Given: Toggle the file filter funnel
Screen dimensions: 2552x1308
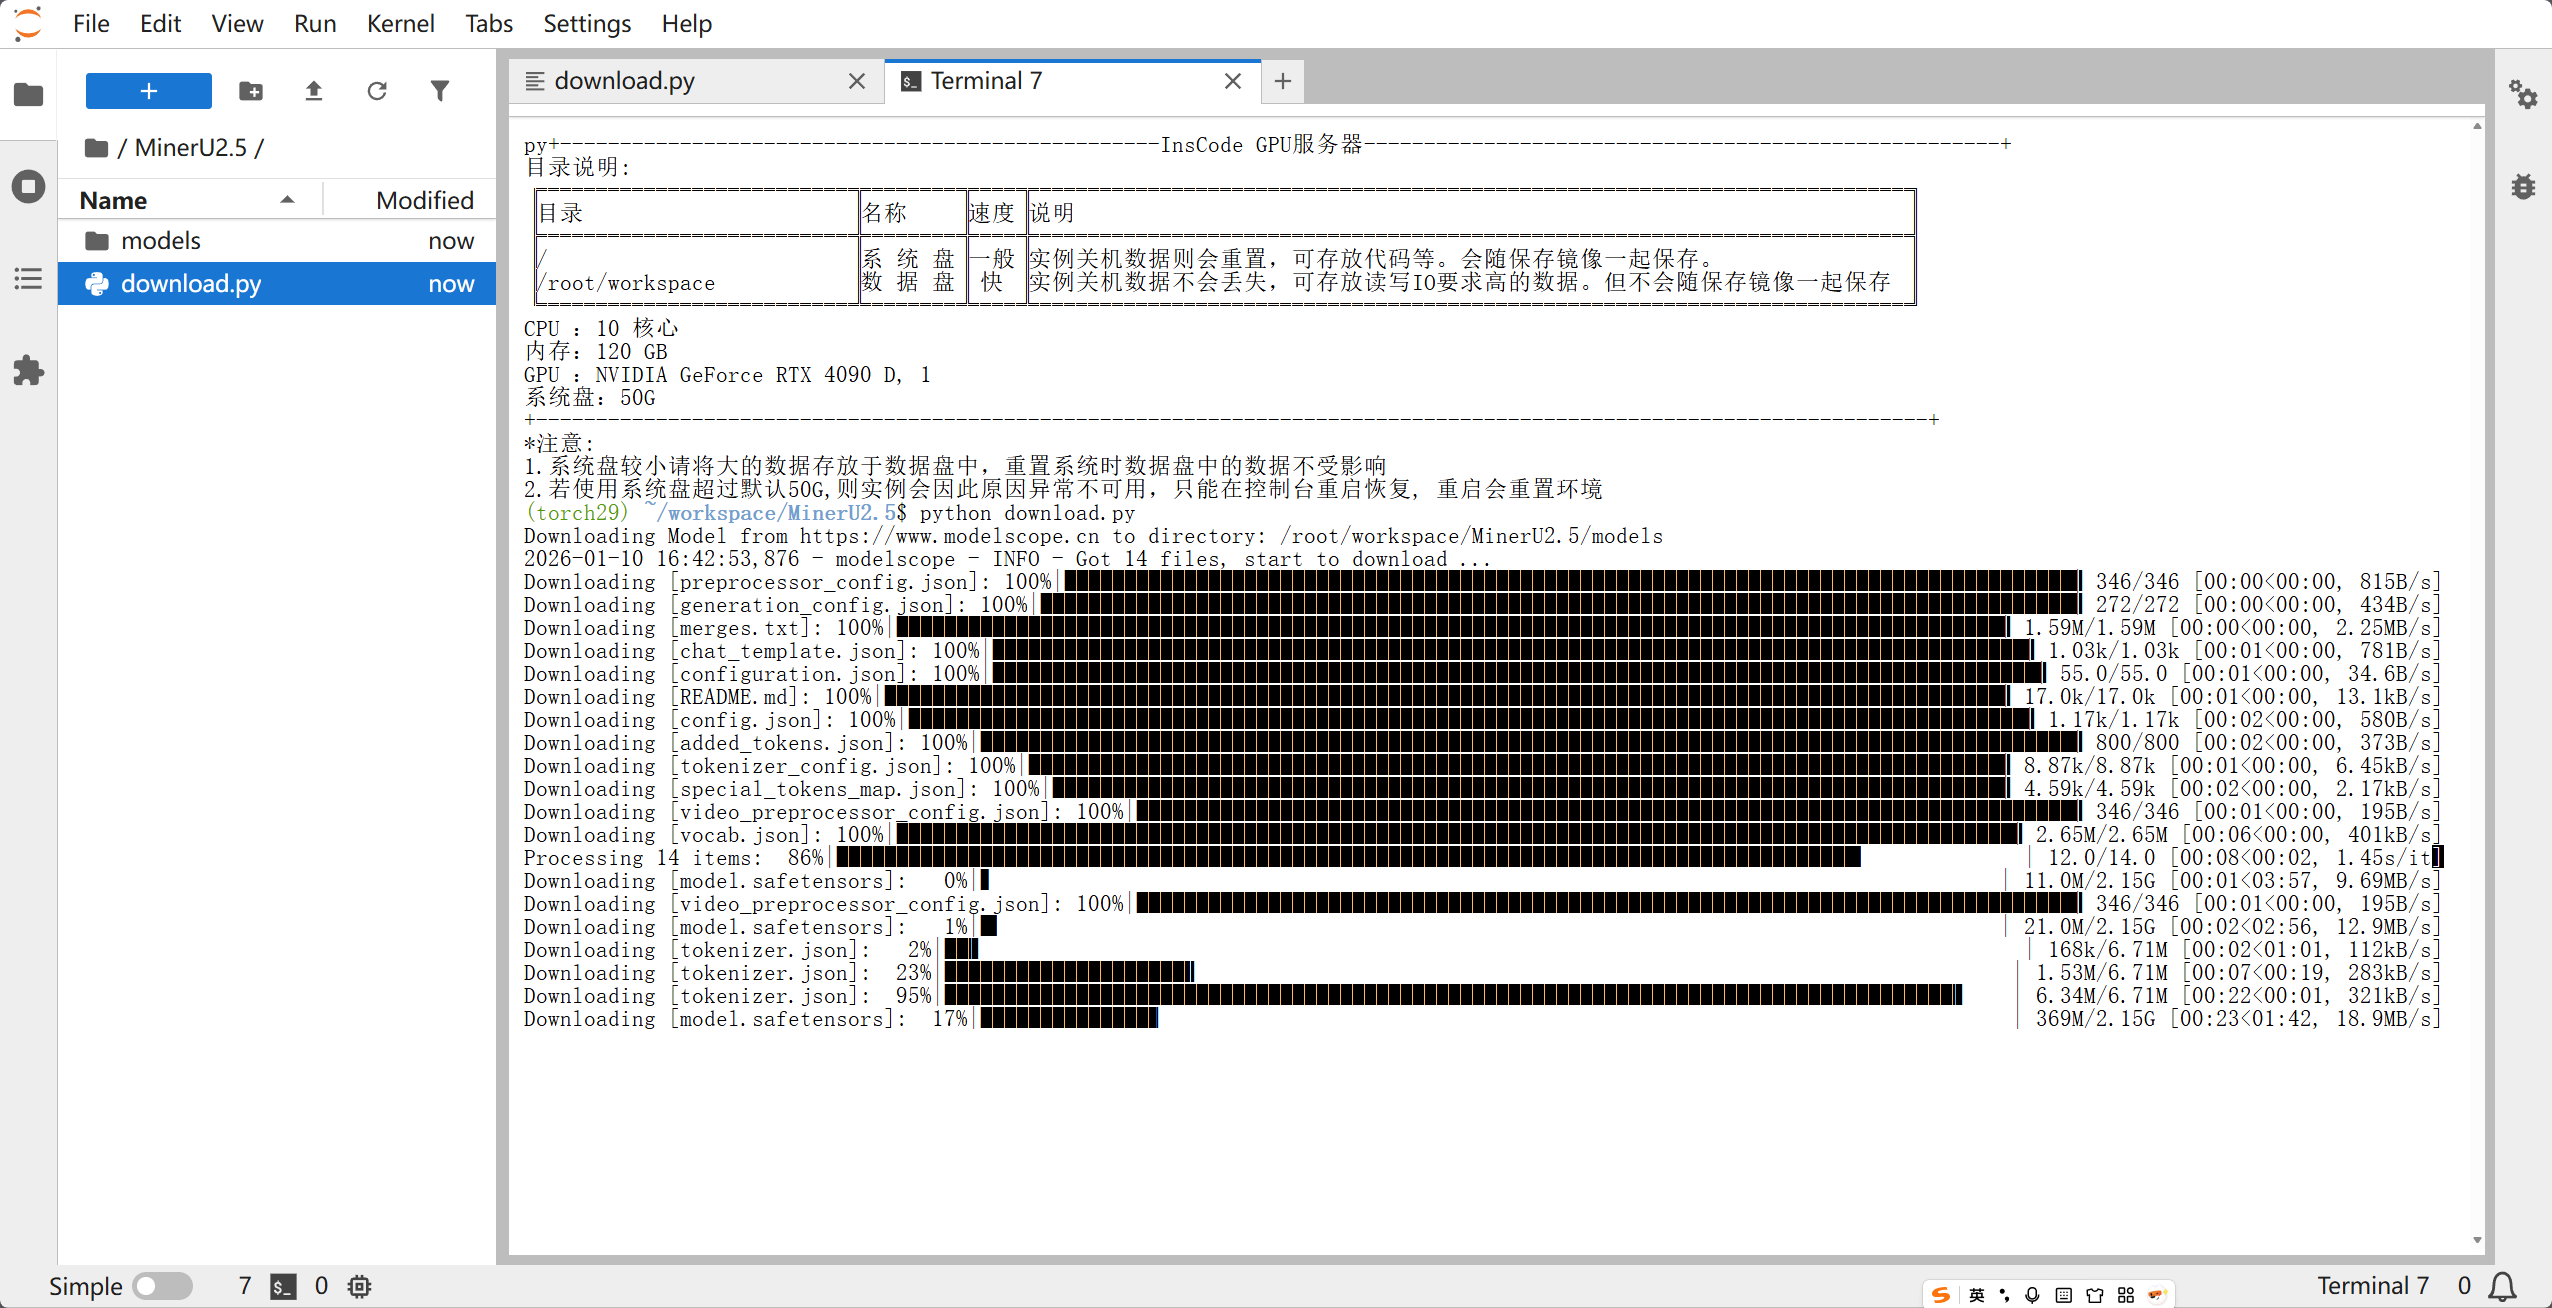Looking at the screenshot, I should coord(440,91).
